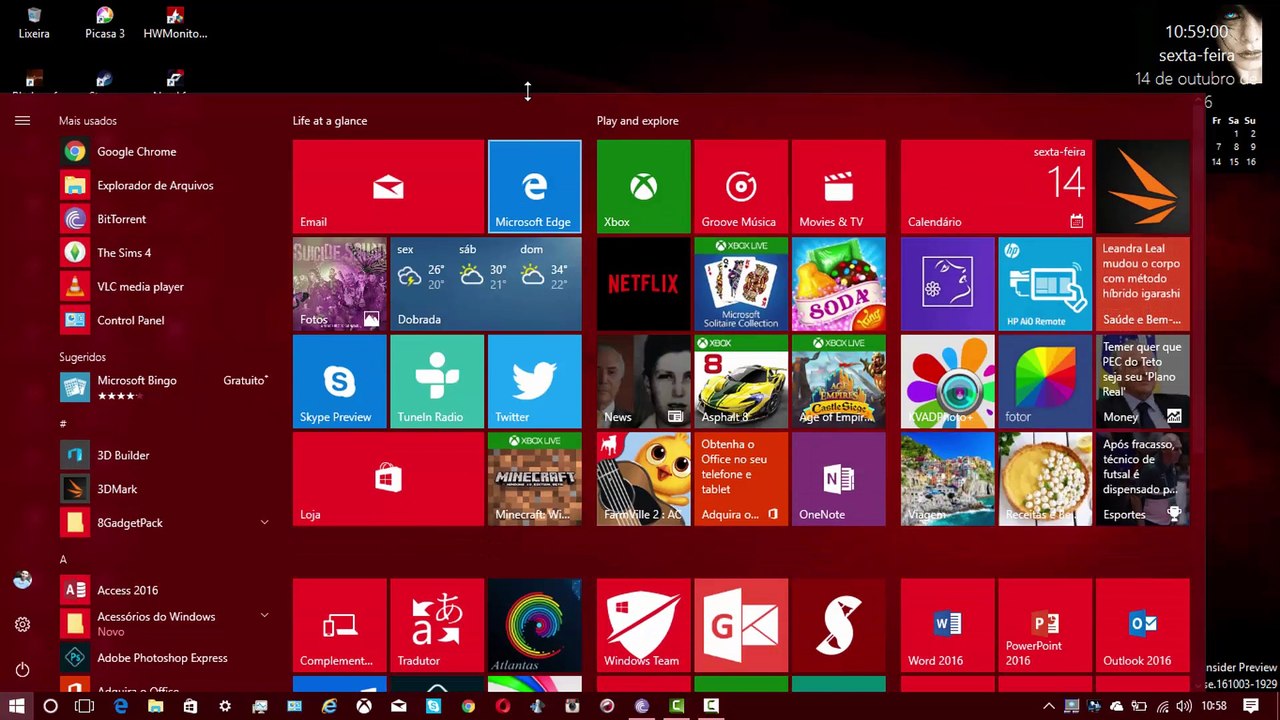Open the Netflix tile

click(644, 284)
